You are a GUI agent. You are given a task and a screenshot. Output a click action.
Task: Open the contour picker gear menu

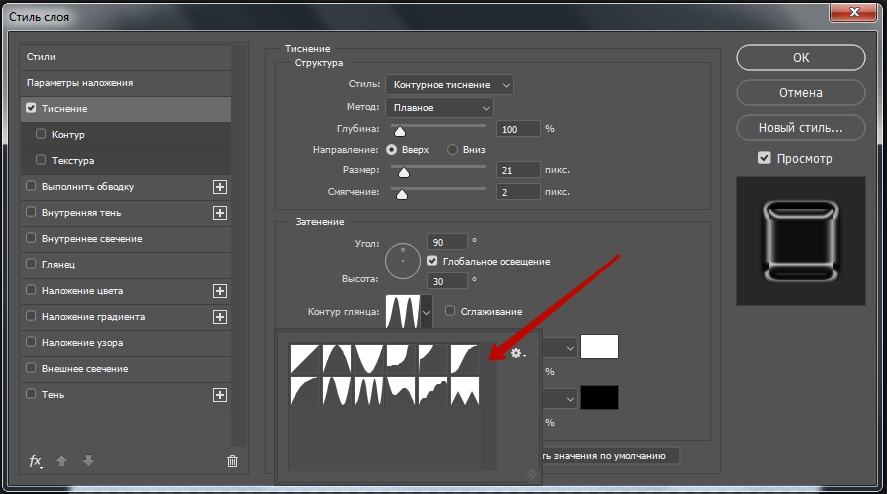[x=517, y=354]
